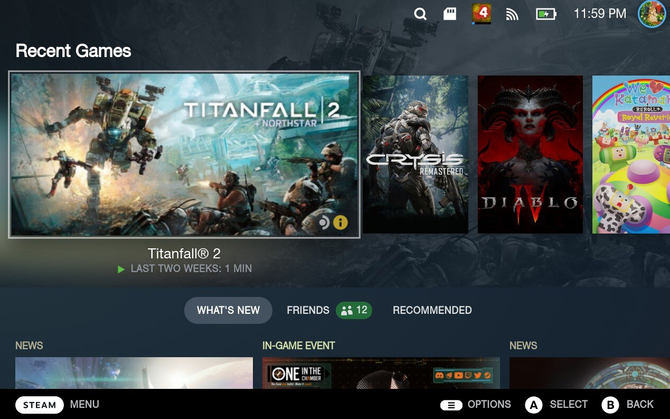670x419 pixels.
Task: Click the battery charging icon
Action: [x=546, y=14]
